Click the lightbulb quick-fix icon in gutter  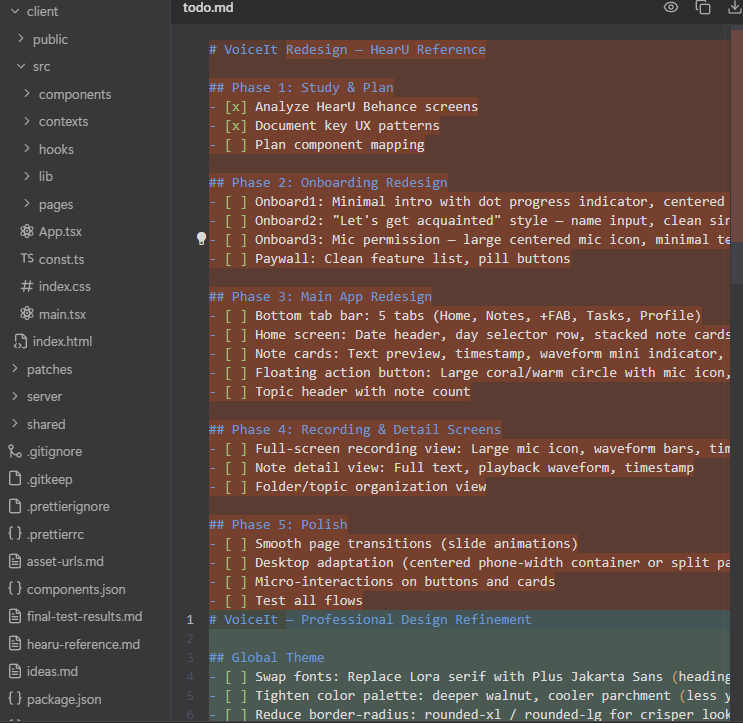201,239
